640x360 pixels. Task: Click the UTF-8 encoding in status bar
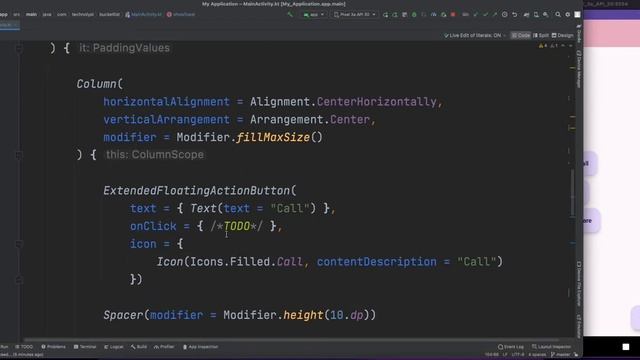pos(518,355)
